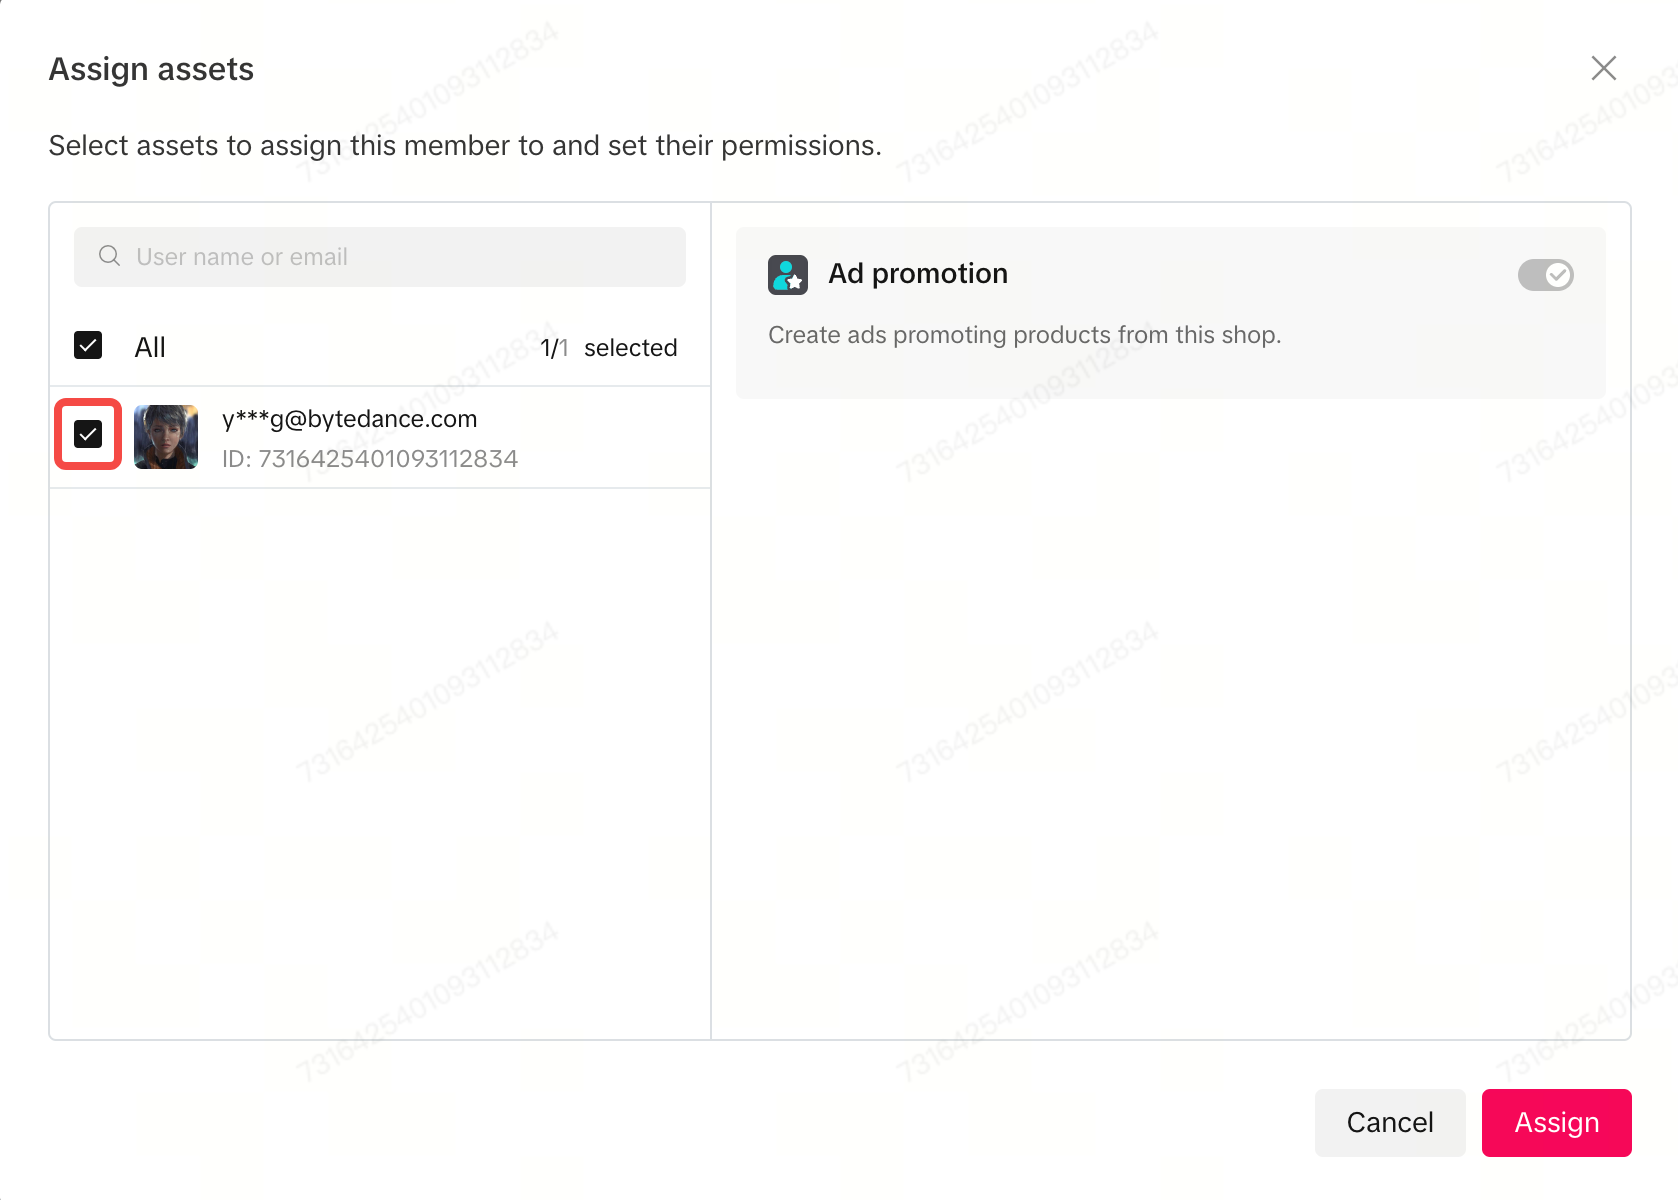This screenshot has width=1678, height=1200.
Task: Click the All label text
Action: 150,347
